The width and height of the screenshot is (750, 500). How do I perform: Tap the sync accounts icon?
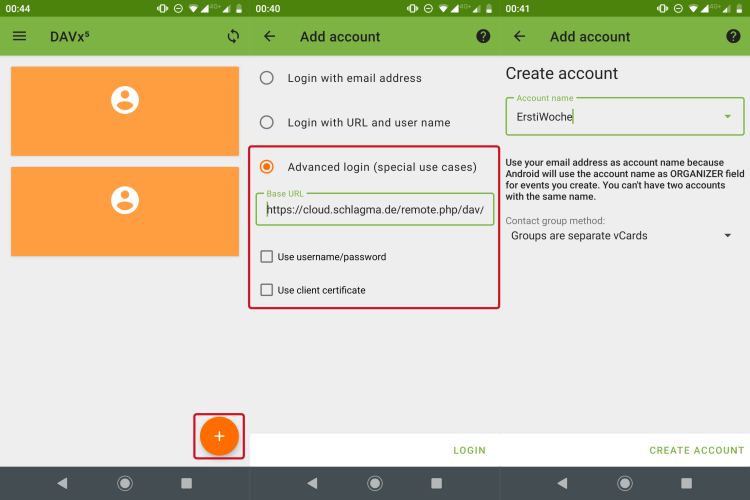(x=233, y=36)
